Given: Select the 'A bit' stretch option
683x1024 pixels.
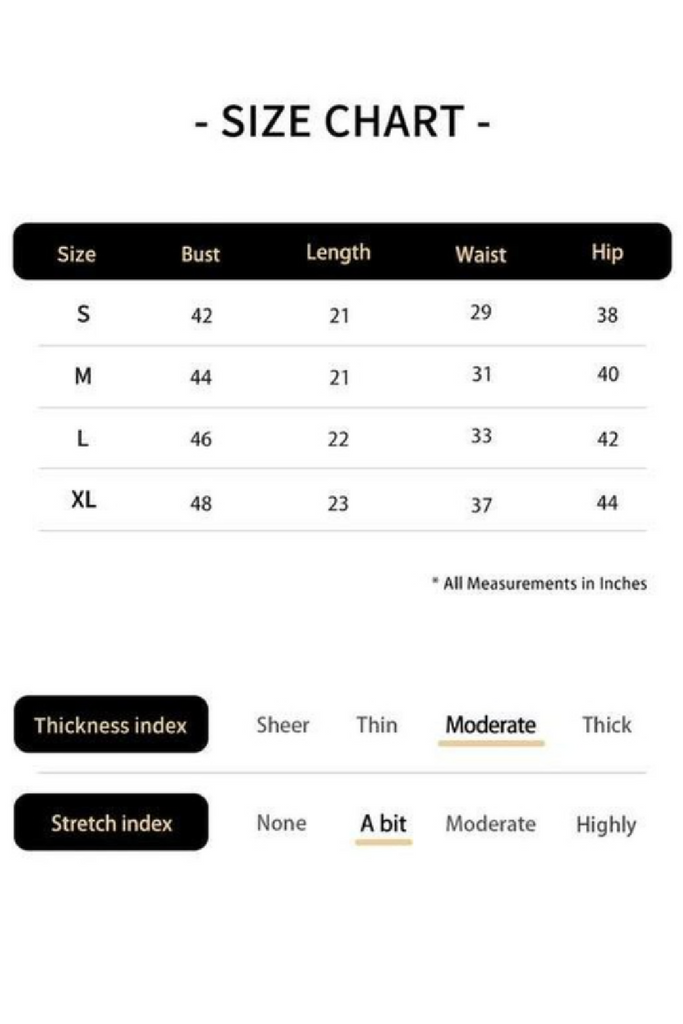Looking at the screenshot, I should (x=383, y=824).
